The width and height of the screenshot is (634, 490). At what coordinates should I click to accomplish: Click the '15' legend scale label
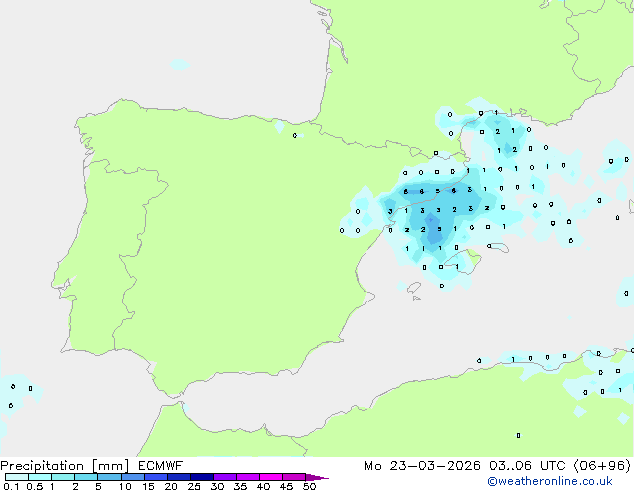click(x=148, y=486)
